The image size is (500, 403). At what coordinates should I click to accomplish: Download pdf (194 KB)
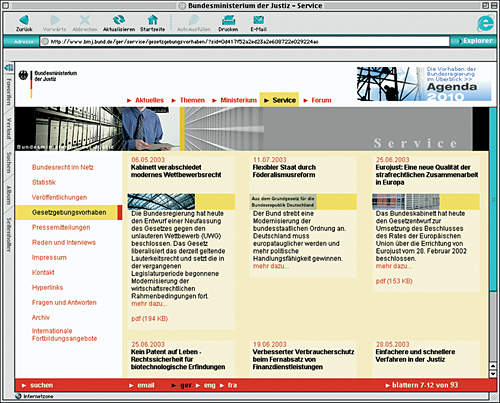149,319
